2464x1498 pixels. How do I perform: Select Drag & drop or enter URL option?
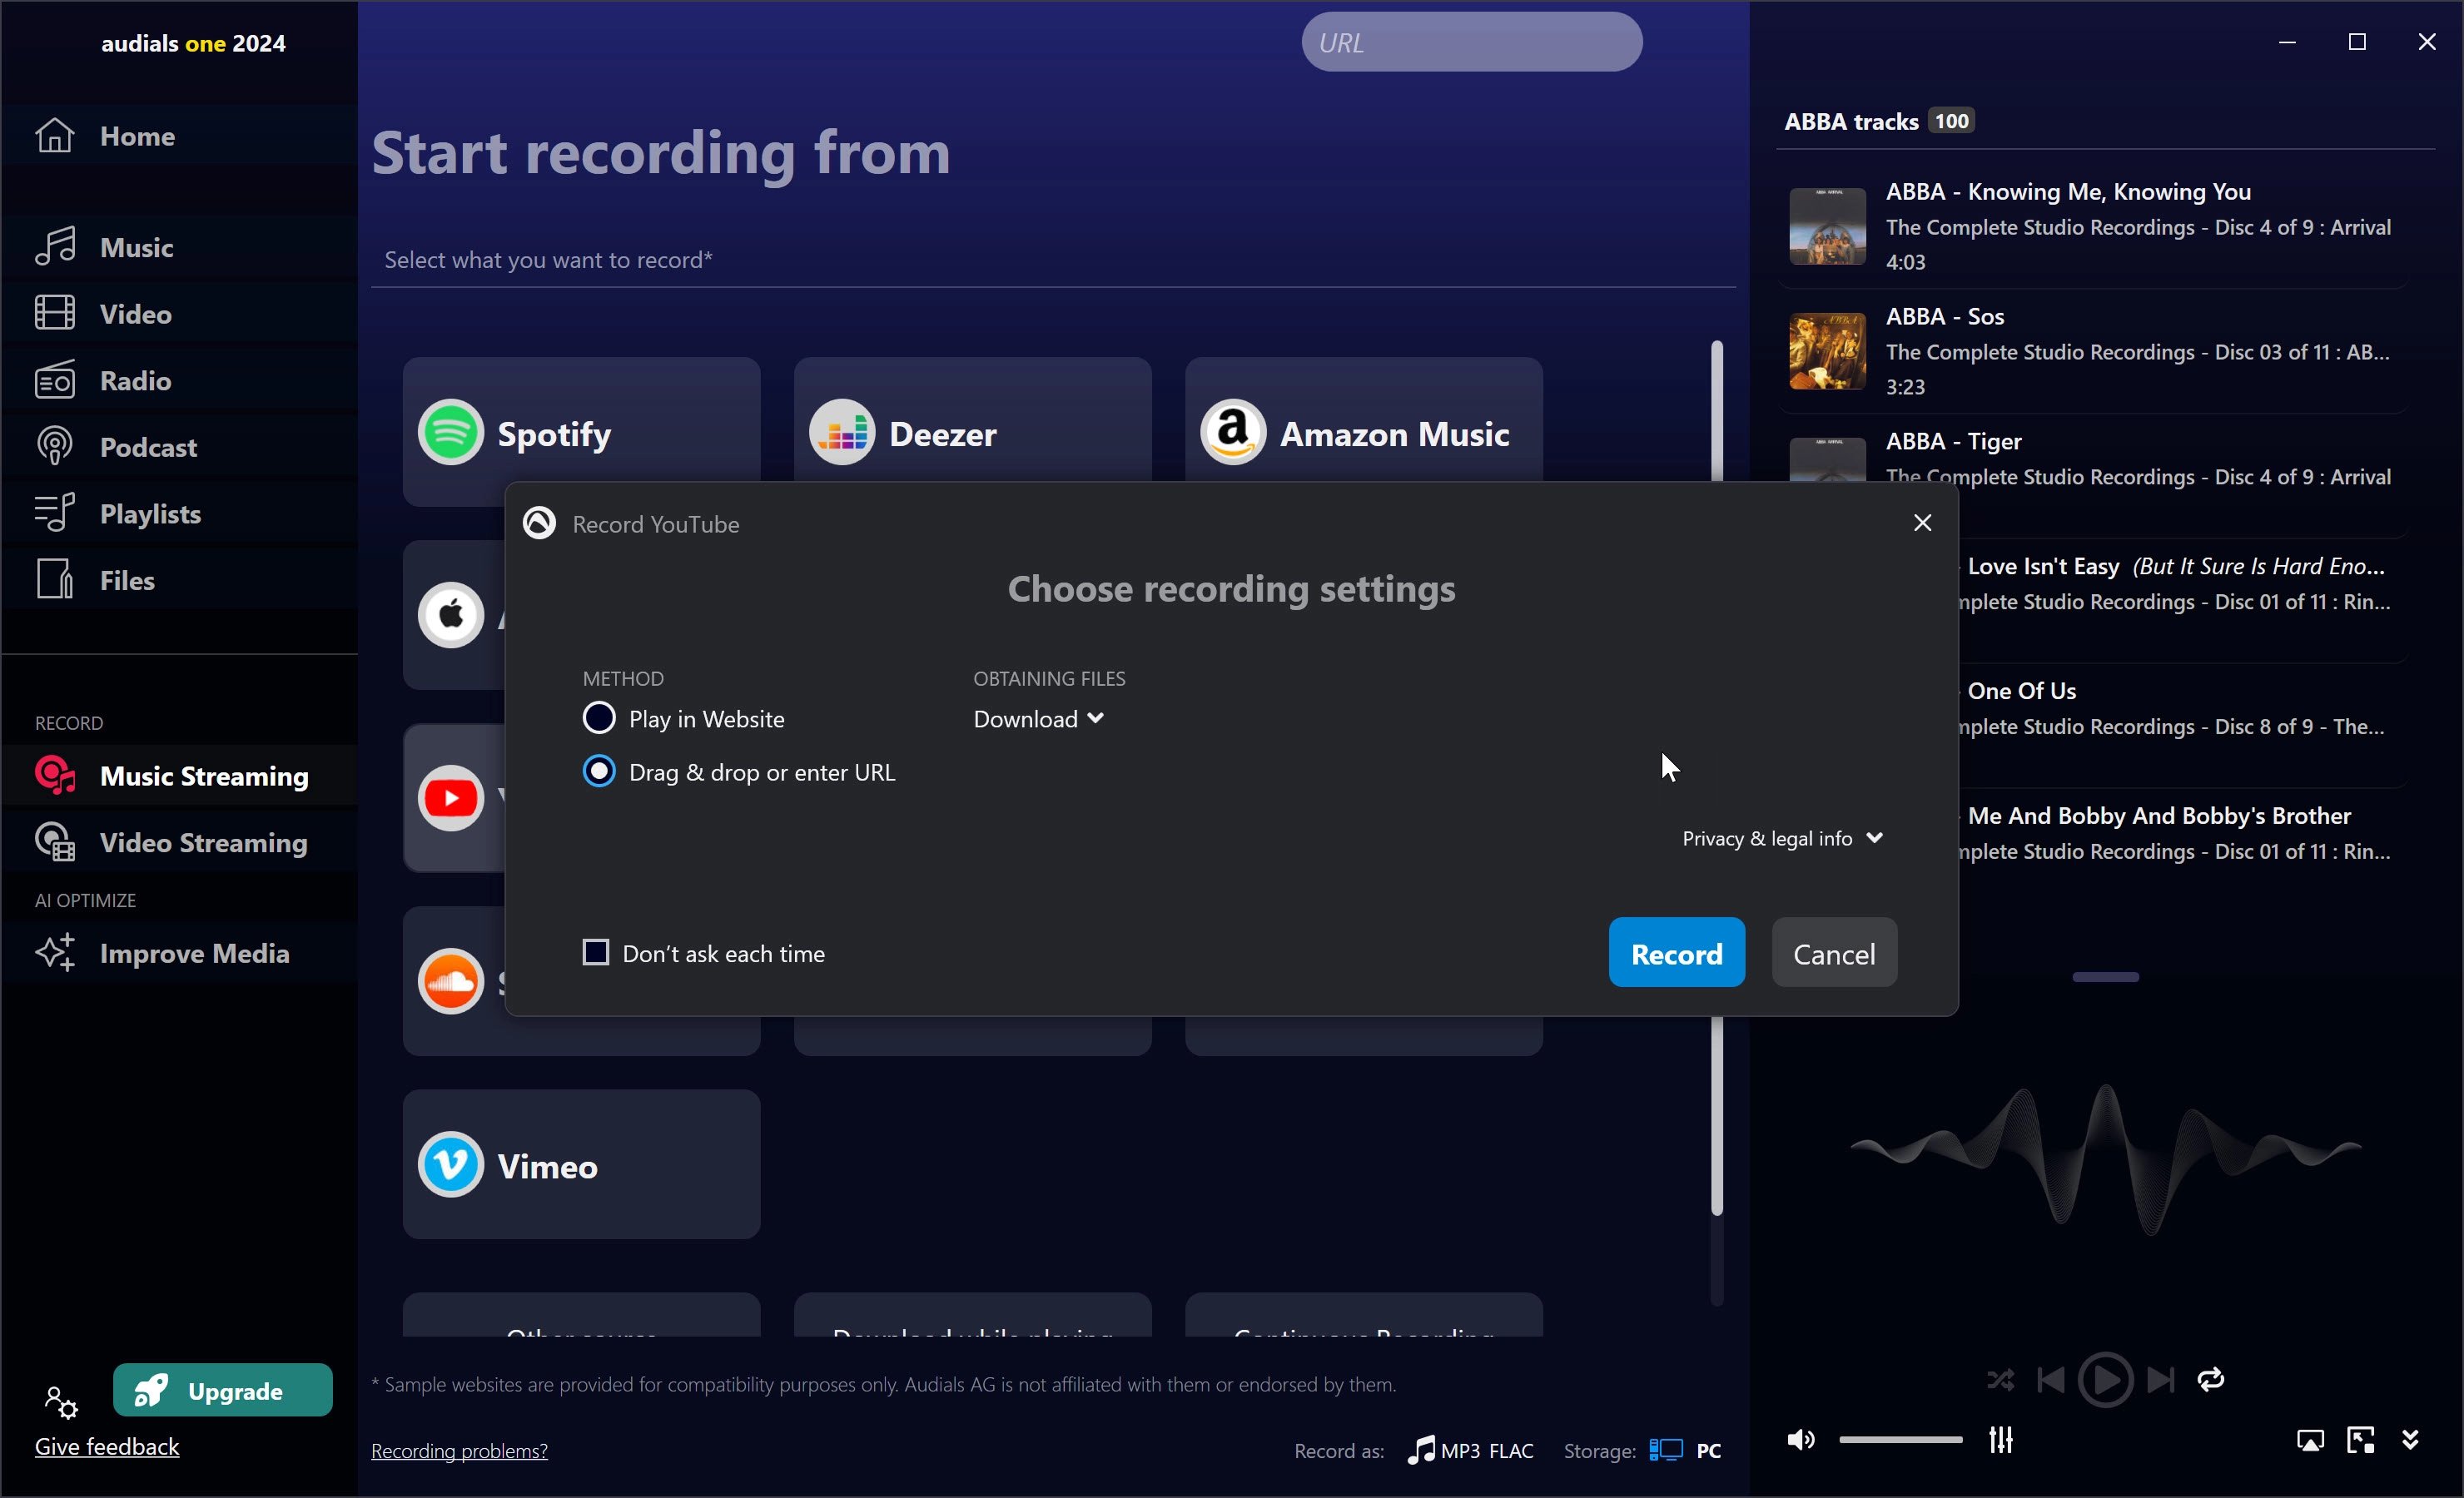click(x=599, y=771)
